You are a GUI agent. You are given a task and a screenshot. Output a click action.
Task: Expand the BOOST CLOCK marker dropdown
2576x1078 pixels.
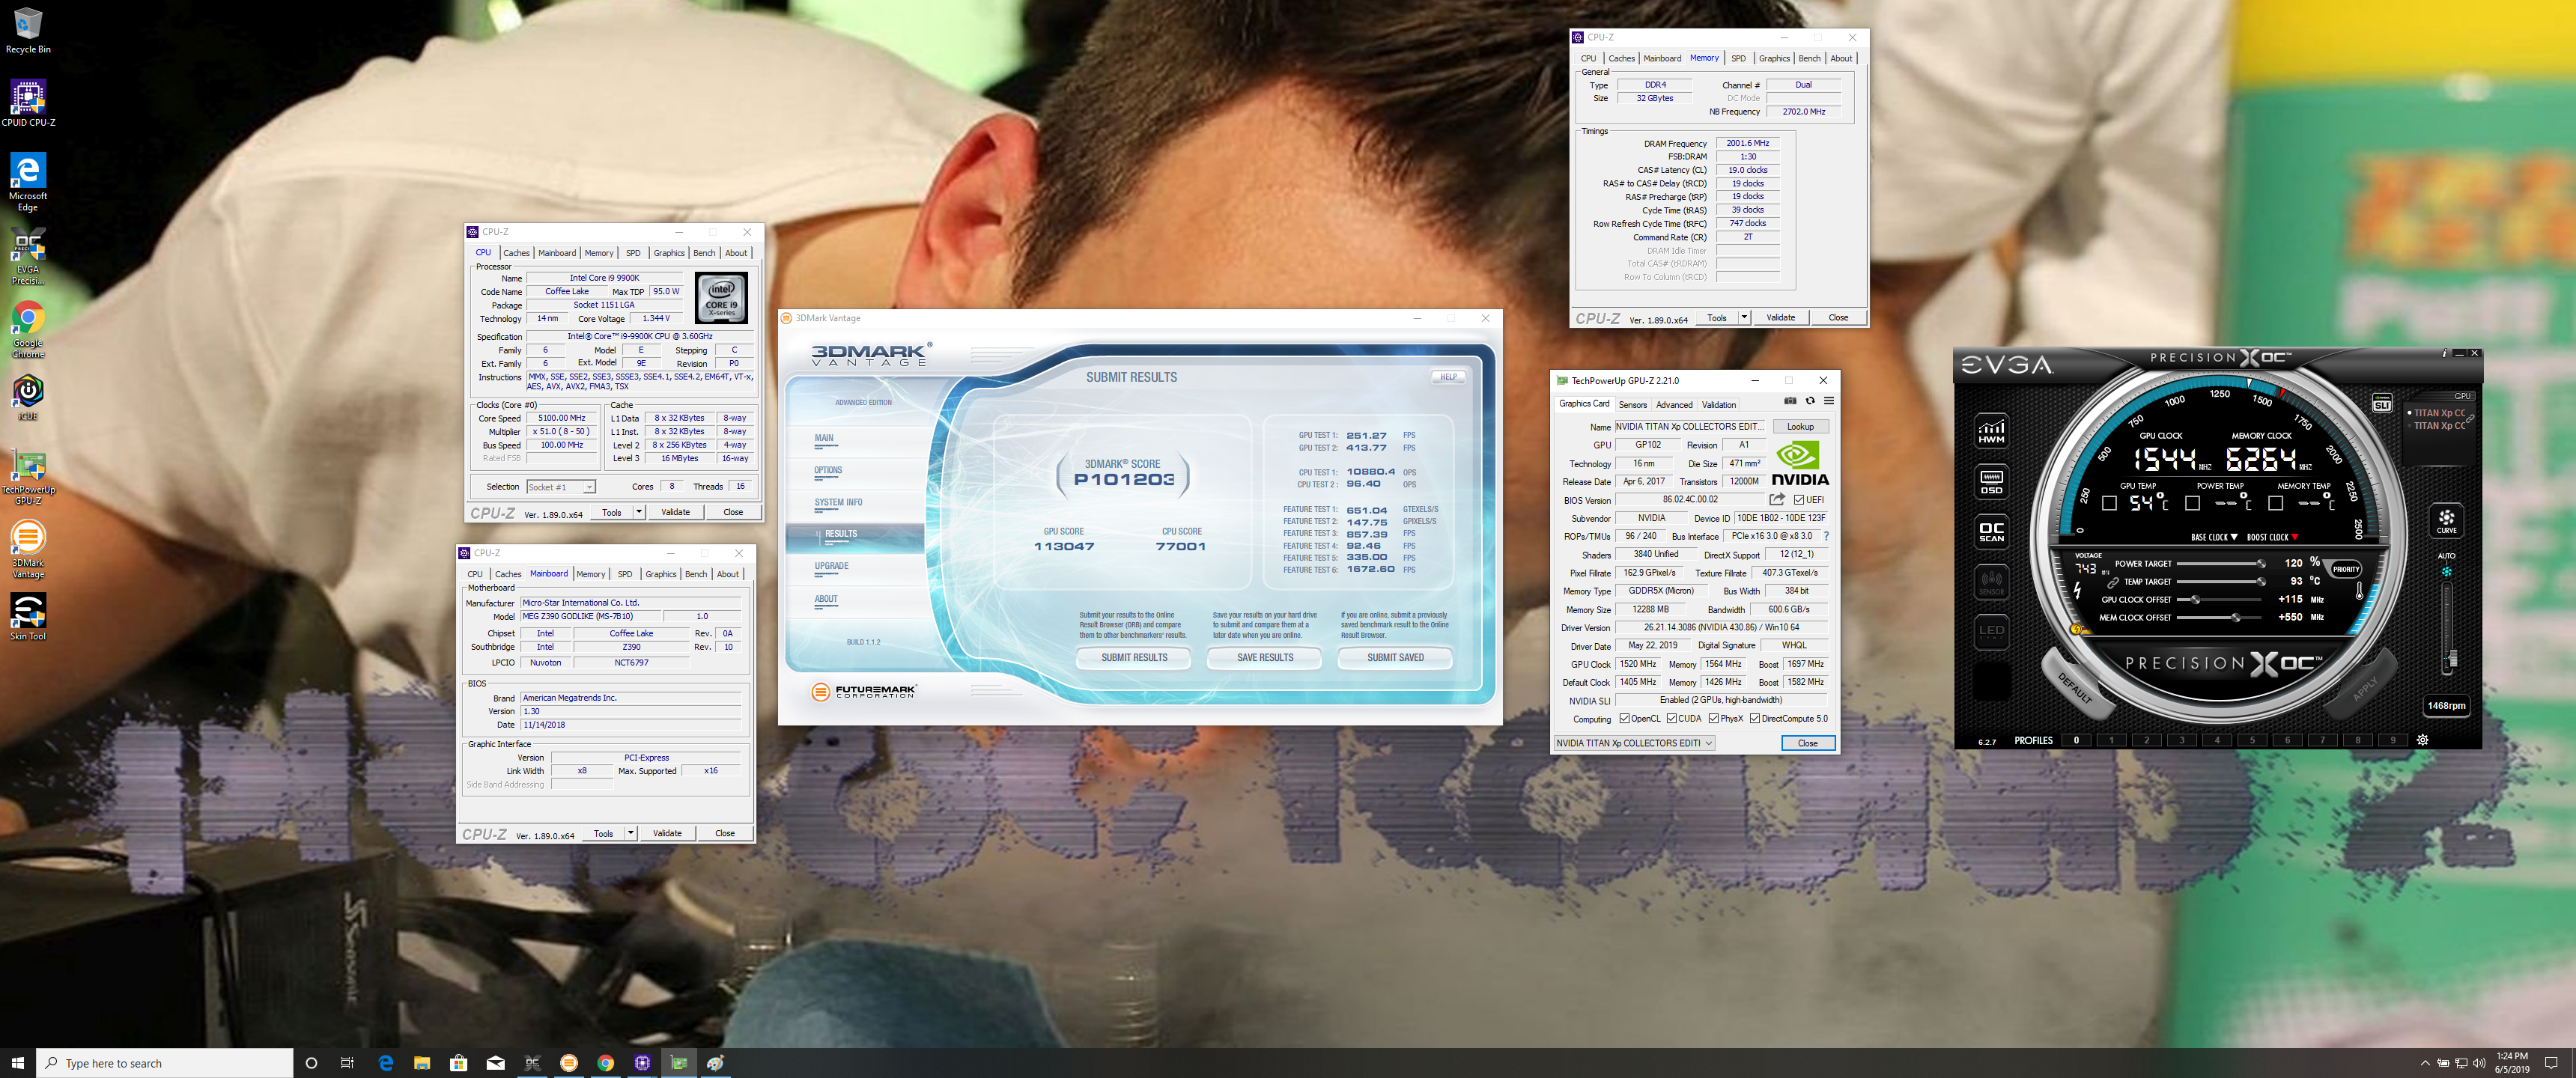click(2294, 537)
